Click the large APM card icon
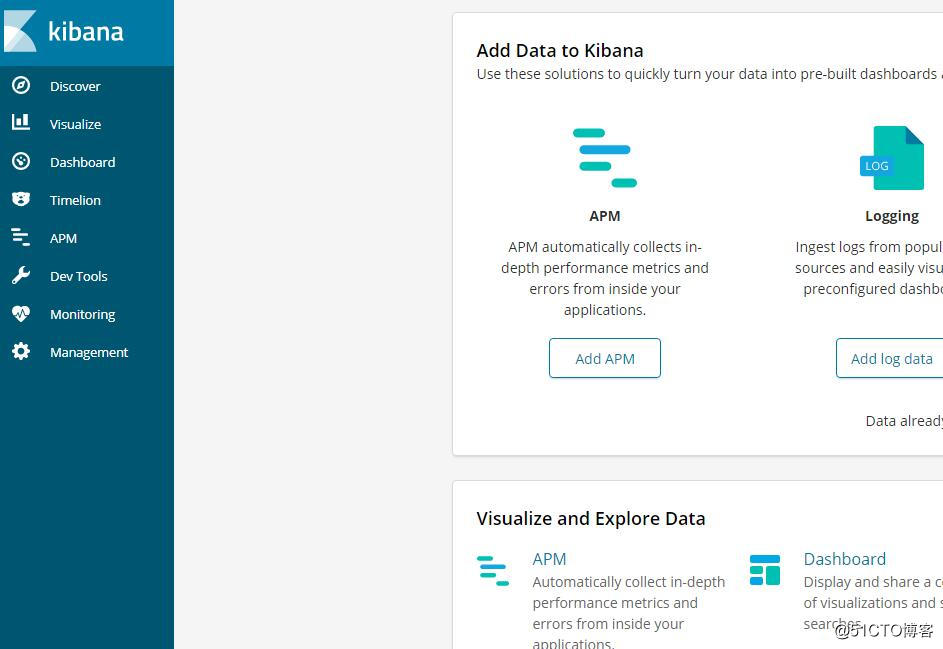This screenshot has height=649, width=943. [x=604, y=158]
